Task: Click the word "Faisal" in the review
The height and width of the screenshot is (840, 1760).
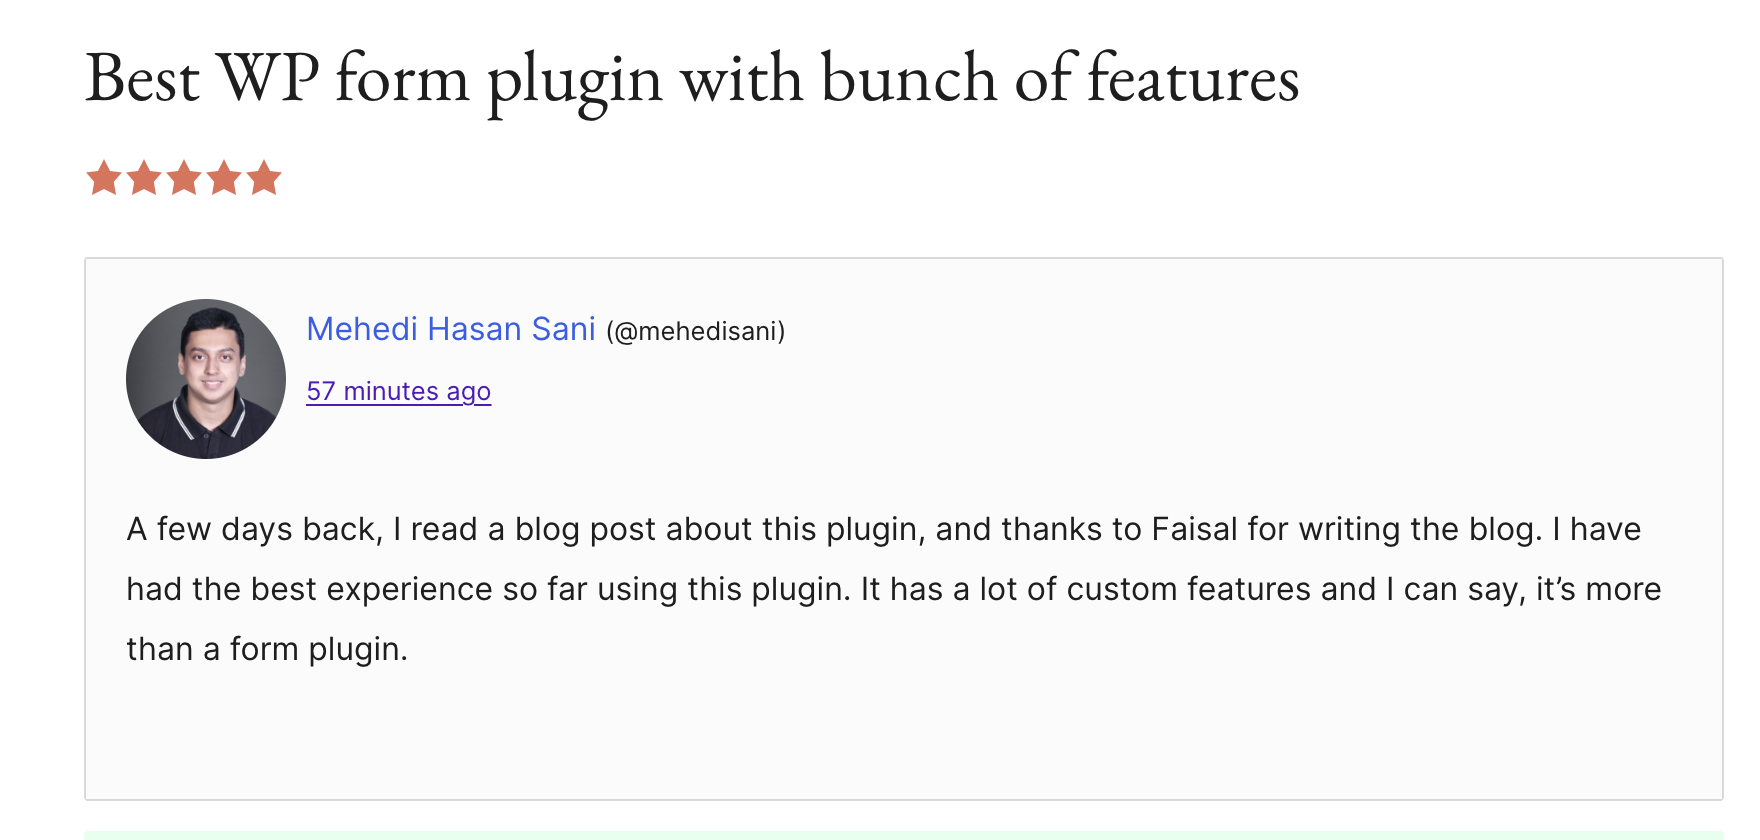Action: (1194, 529)
